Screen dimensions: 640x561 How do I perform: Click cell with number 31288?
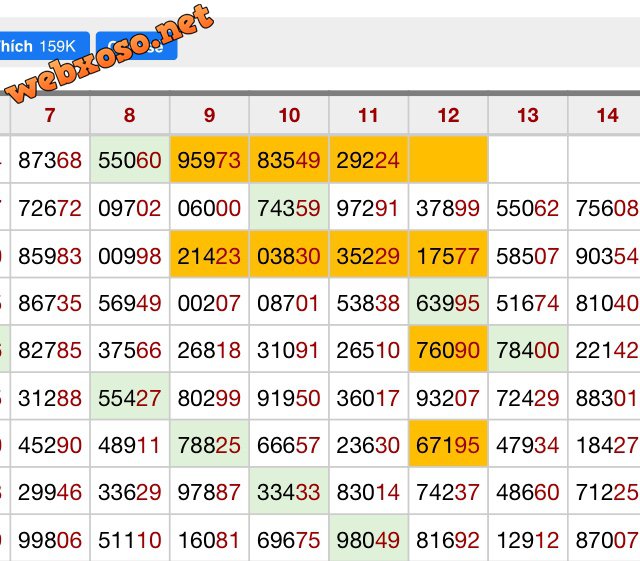[50, 397]
